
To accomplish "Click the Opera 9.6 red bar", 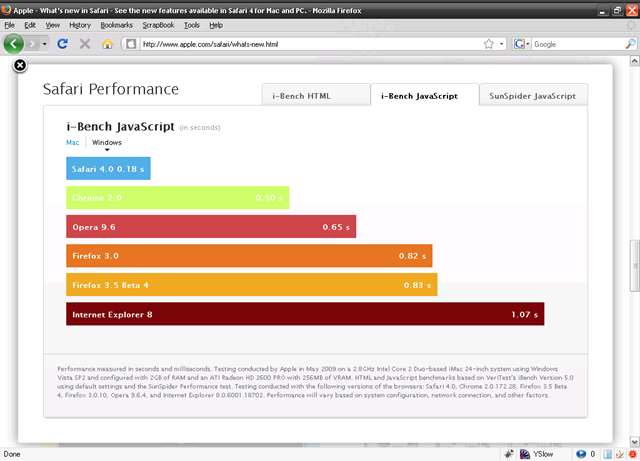I will pyautogui.click(x=211, y=227).
